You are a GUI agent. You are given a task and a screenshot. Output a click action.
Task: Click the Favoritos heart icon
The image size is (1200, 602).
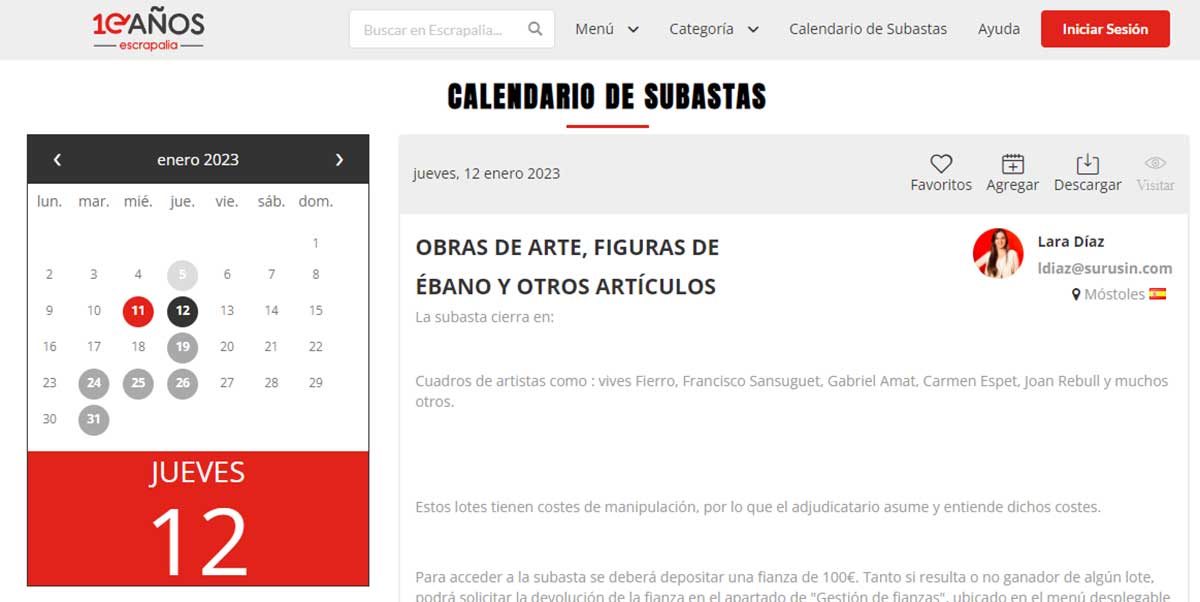(940, 164)
